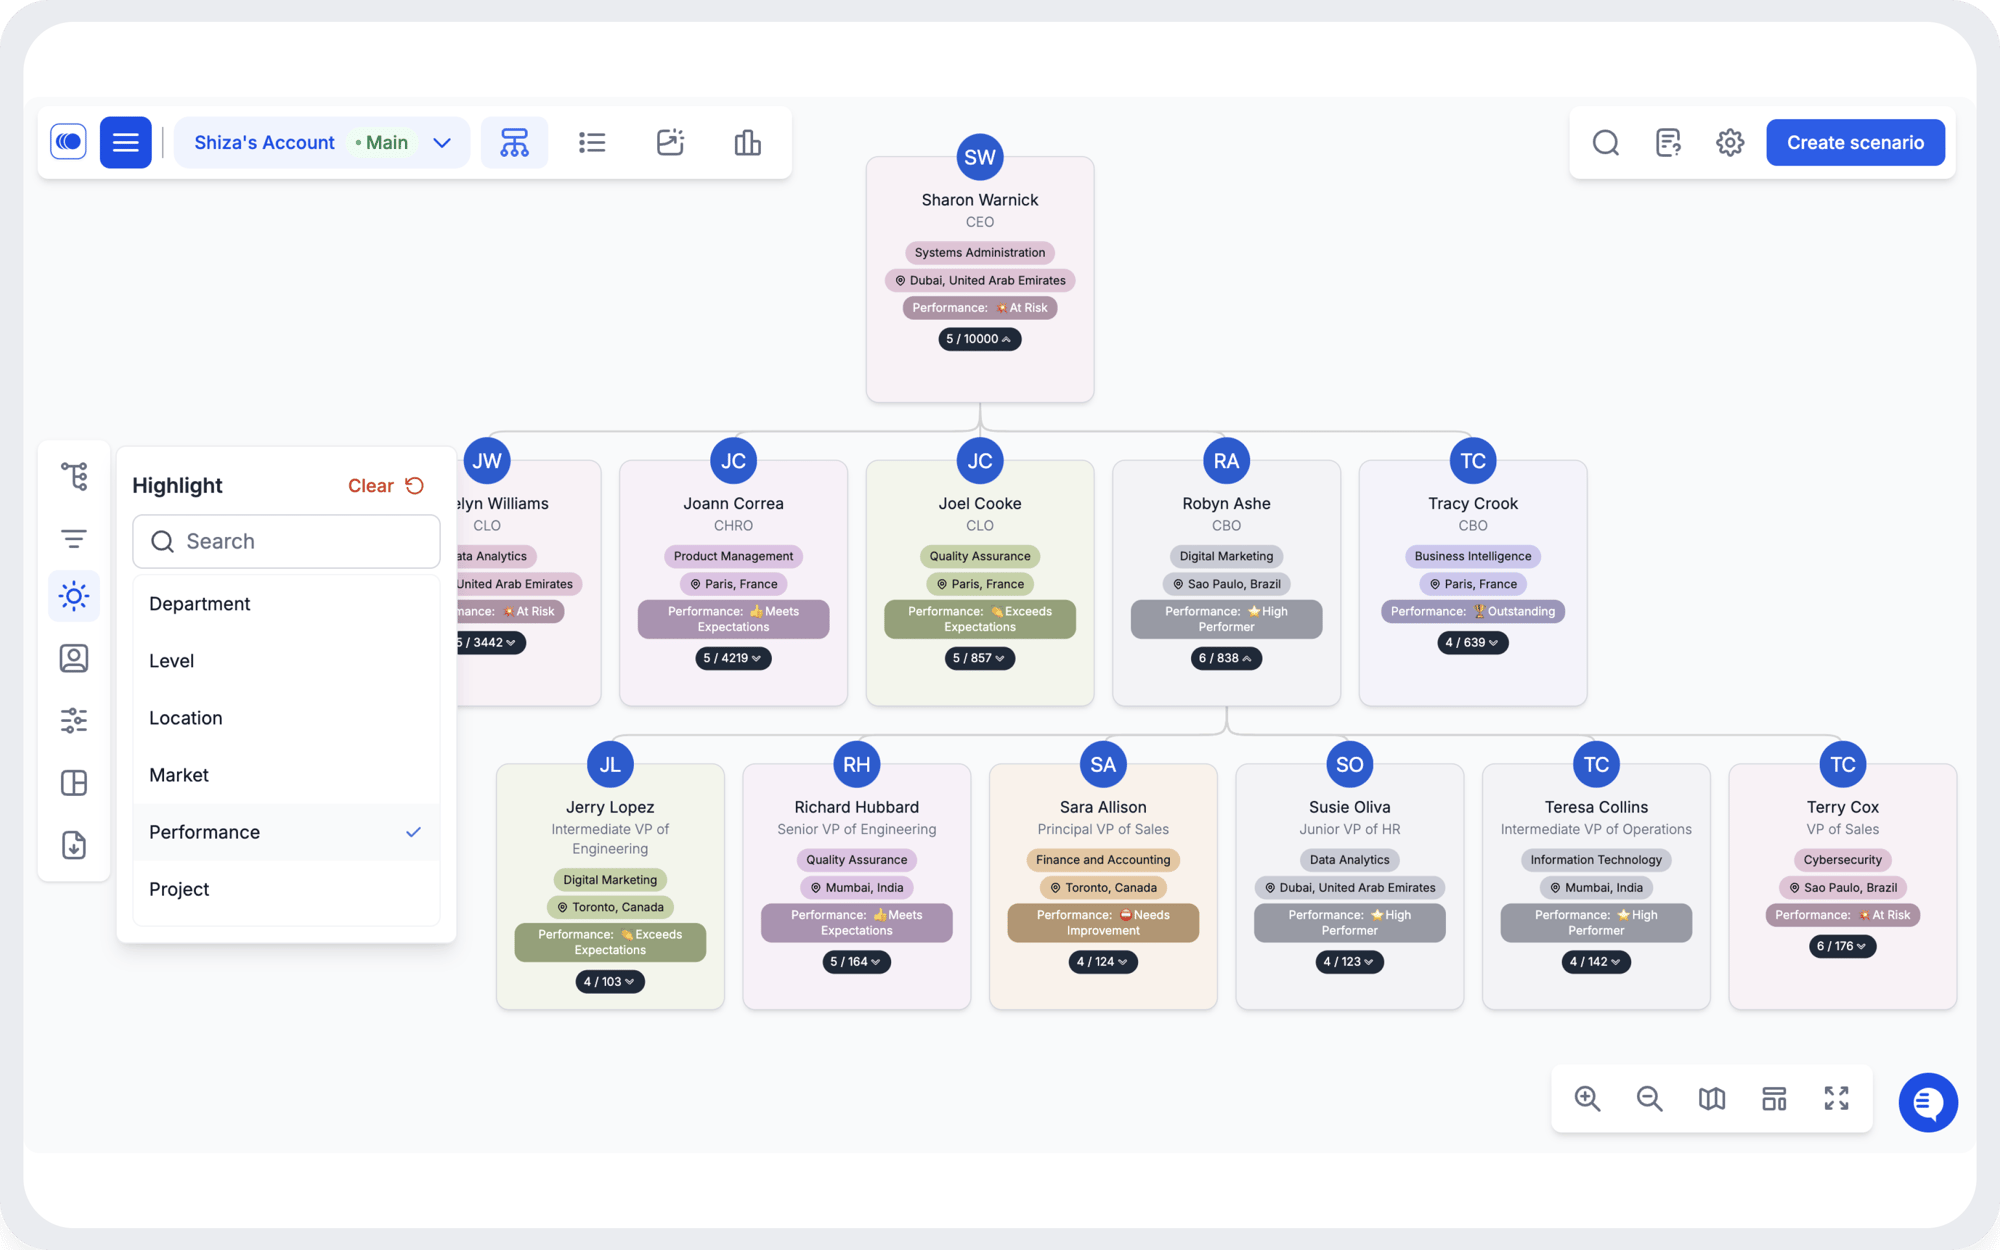
Task: Click the app logo icon
Action: [68, 142]
